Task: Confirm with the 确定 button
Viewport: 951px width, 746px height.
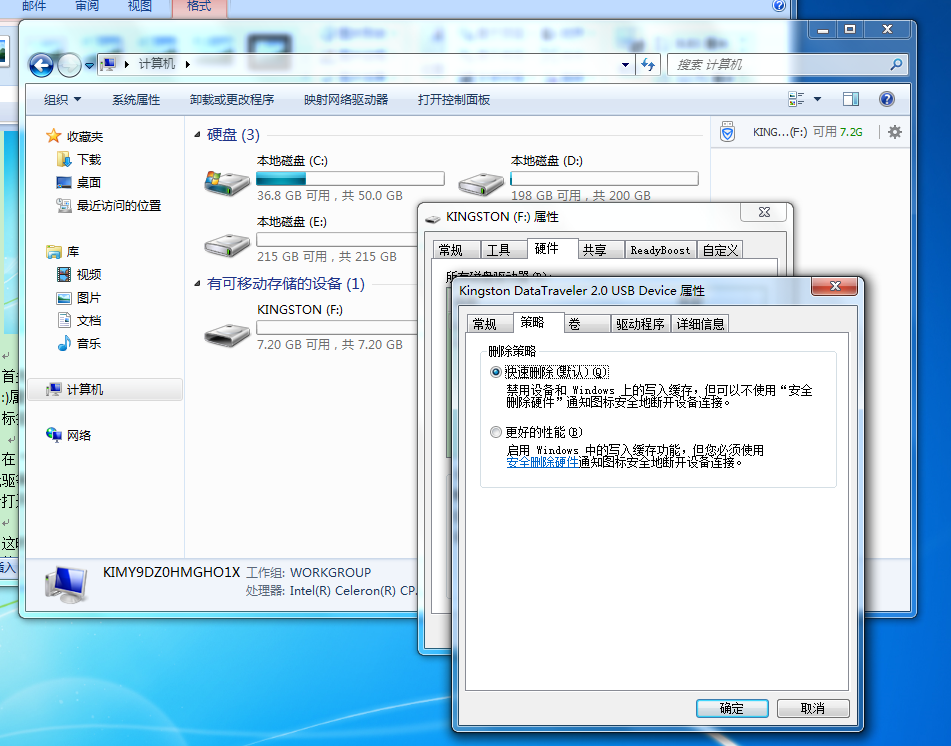Action: point(732,708)
